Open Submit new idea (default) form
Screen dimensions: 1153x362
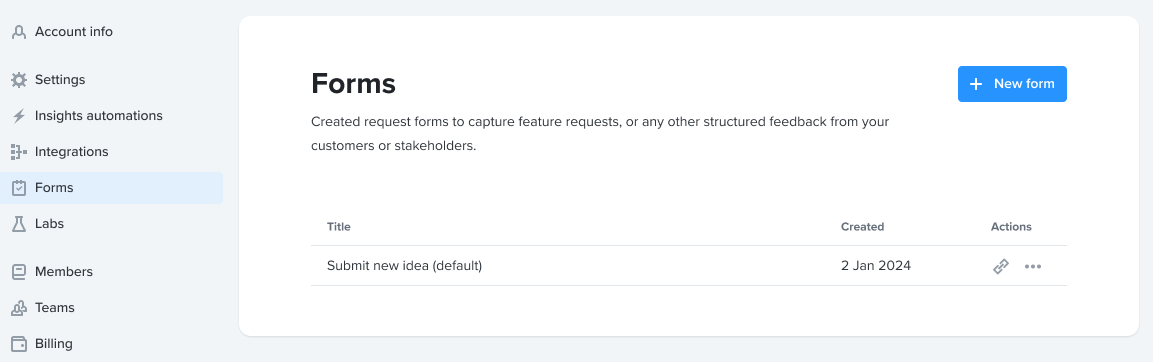(x=404, y=266)
